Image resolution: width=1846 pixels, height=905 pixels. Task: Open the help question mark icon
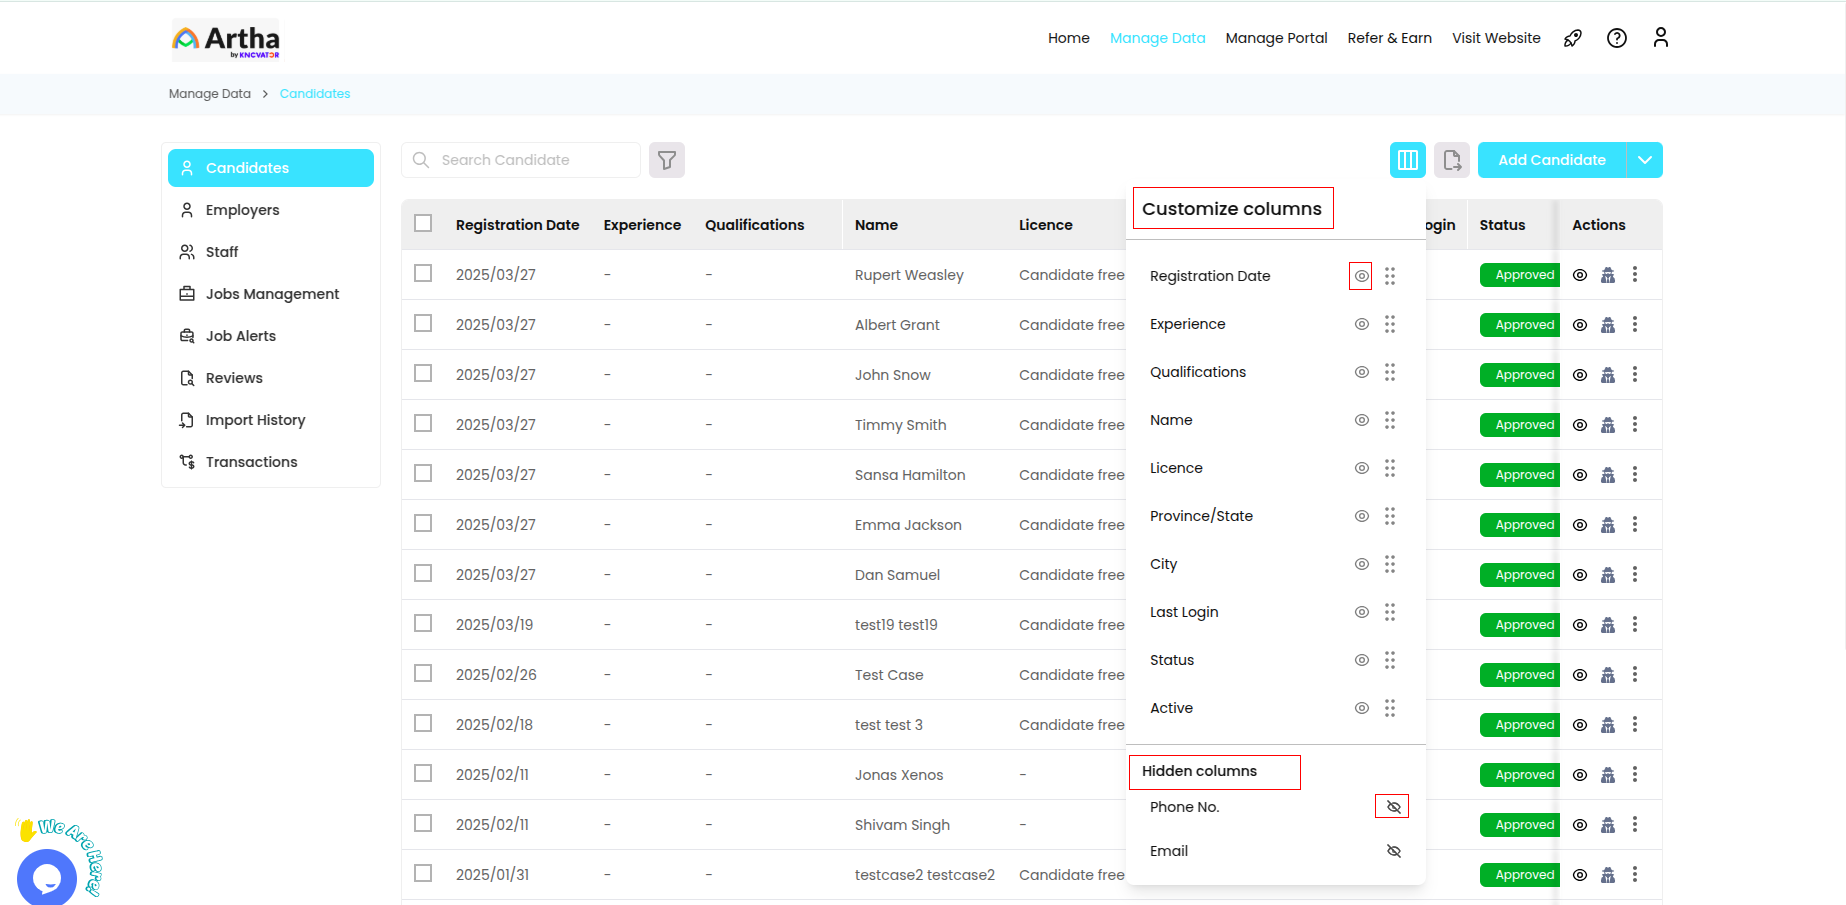pos(1616,38)
